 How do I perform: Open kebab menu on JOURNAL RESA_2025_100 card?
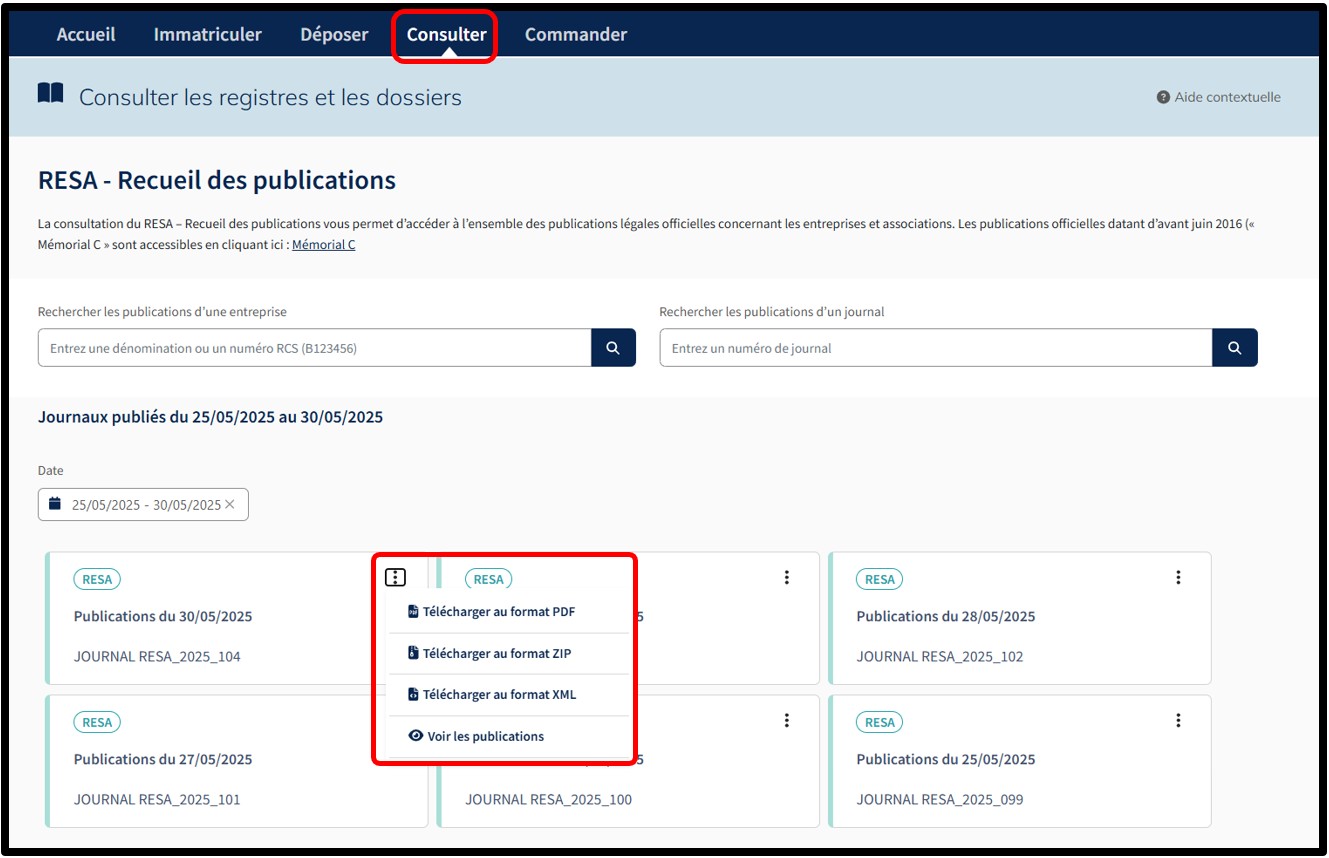(x=787, y=720)
